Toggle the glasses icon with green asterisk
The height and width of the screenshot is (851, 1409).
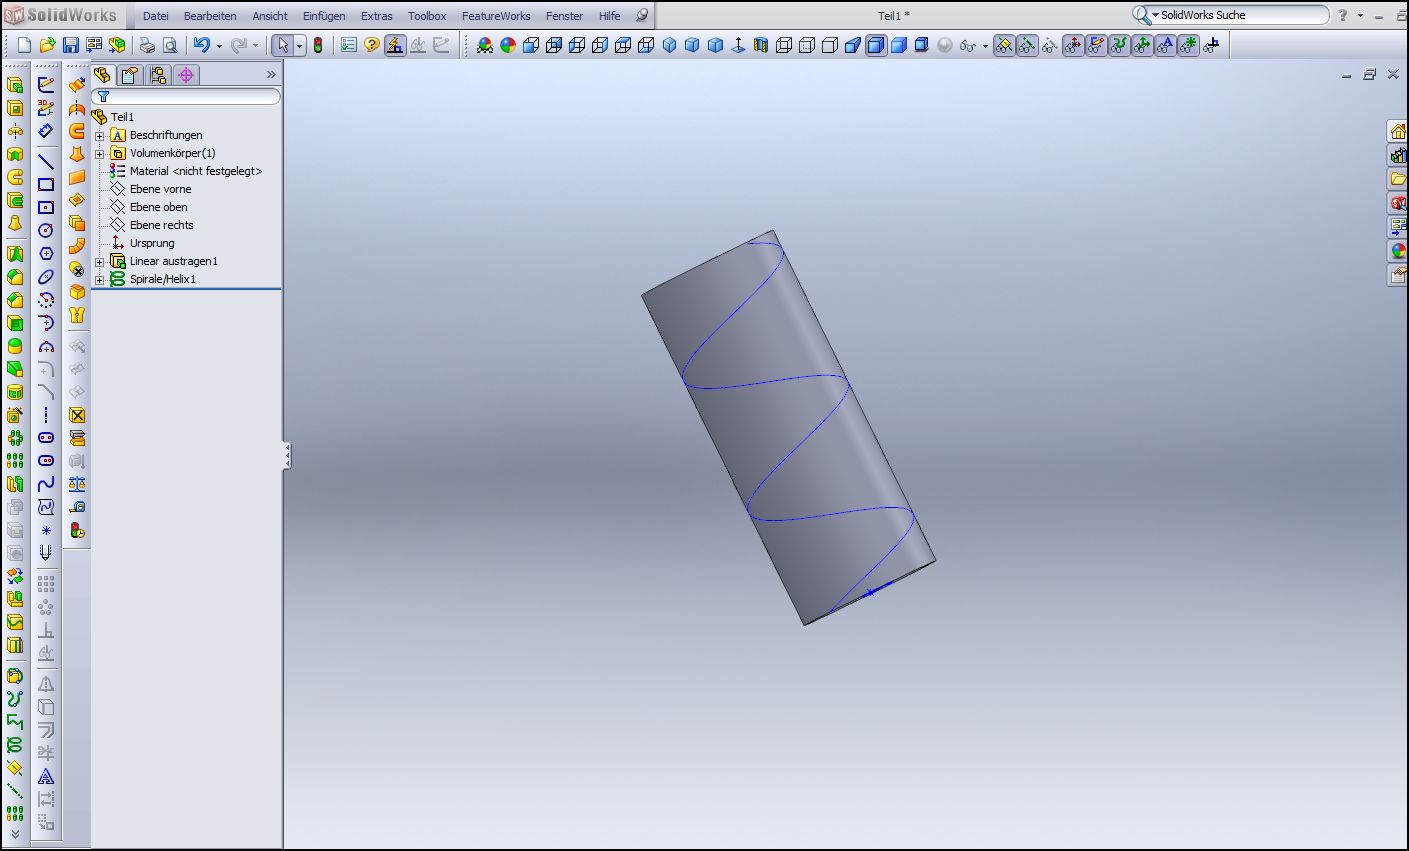click(x=1188, y=45)
